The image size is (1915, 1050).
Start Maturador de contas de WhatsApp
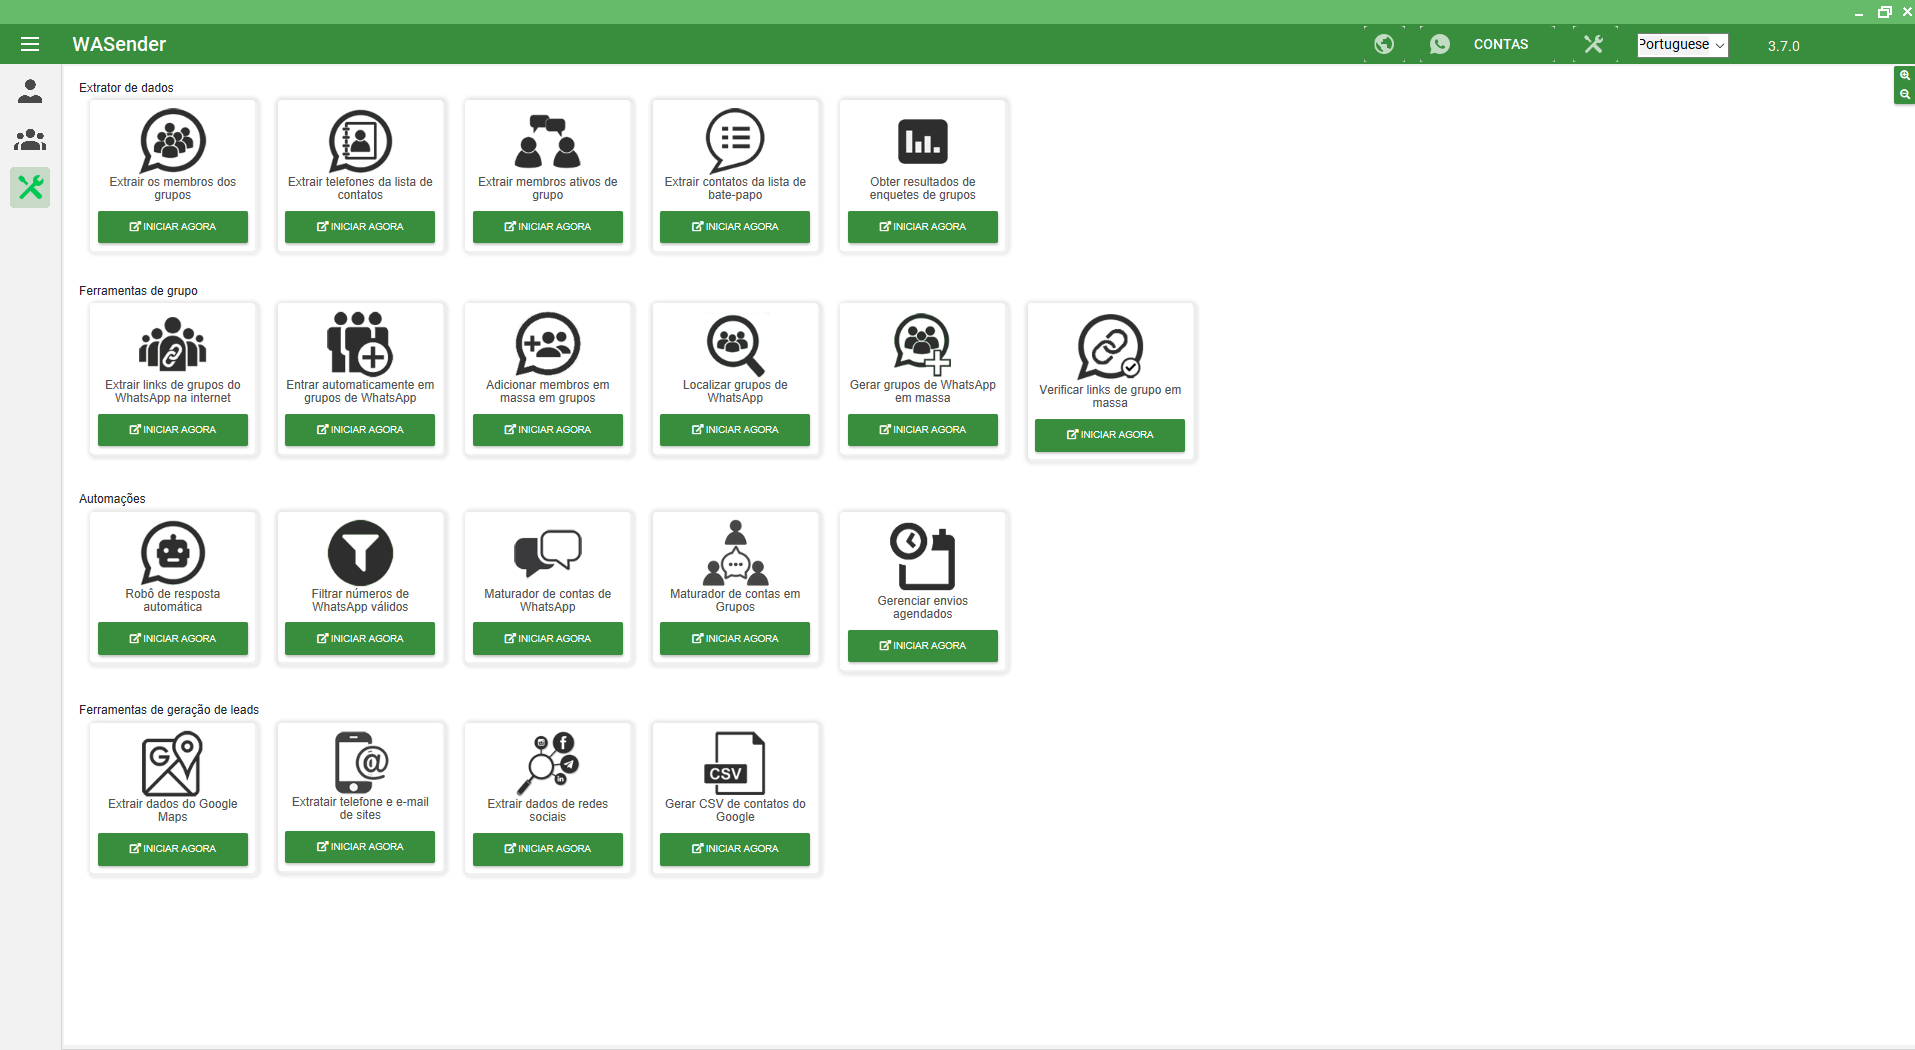pyautogui.click(x=548, y=639)
